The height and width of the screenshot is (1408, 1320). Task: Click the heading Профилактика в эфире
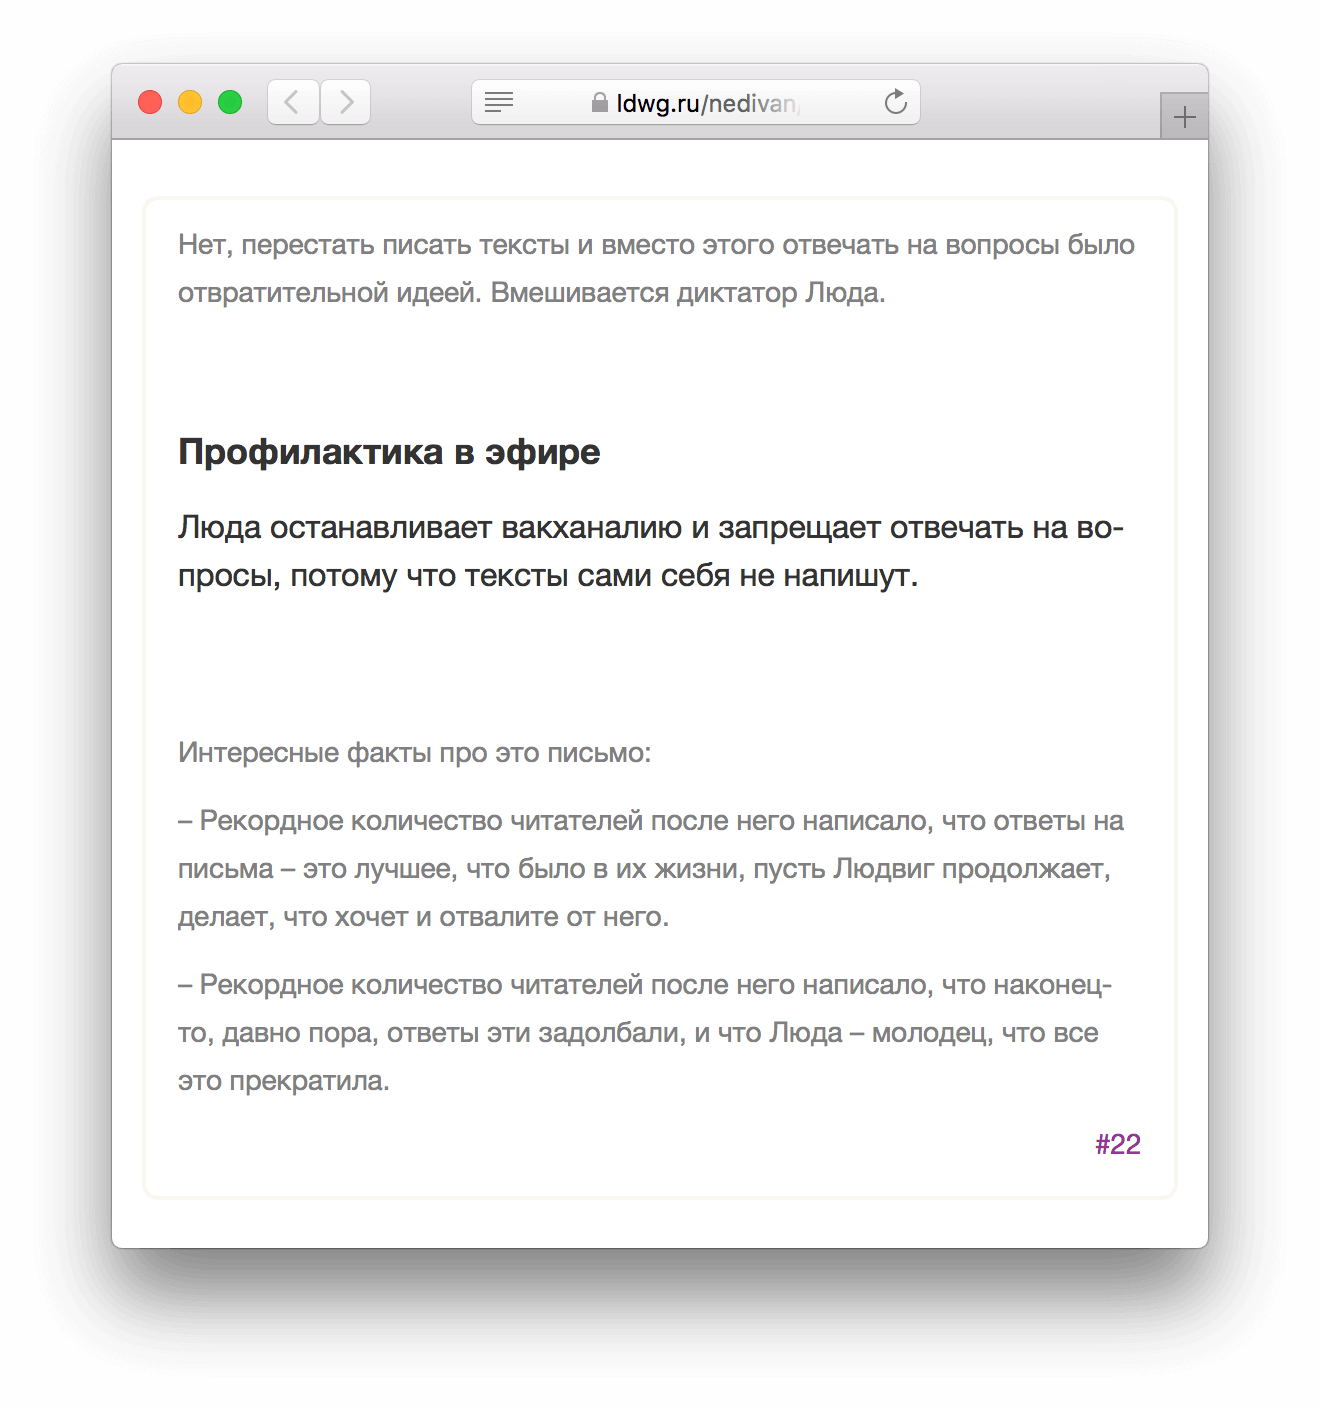[389, 452]
